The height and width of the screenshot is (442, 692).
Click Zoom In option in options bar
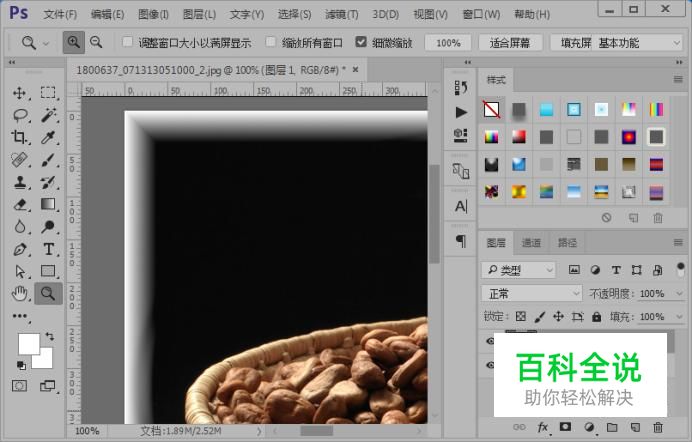pyautogui.click(x=74, y=42)
